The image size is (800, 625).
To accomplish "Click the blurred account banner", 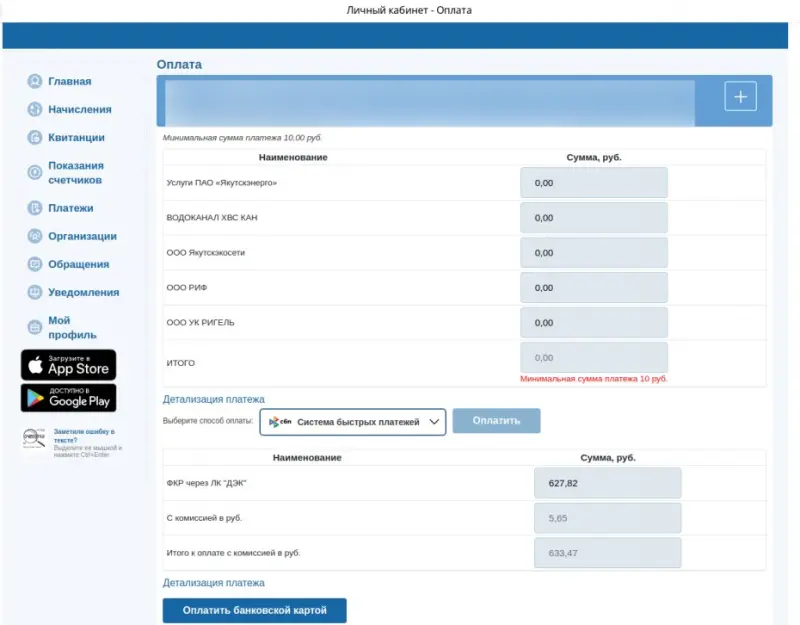I will 430,101.
